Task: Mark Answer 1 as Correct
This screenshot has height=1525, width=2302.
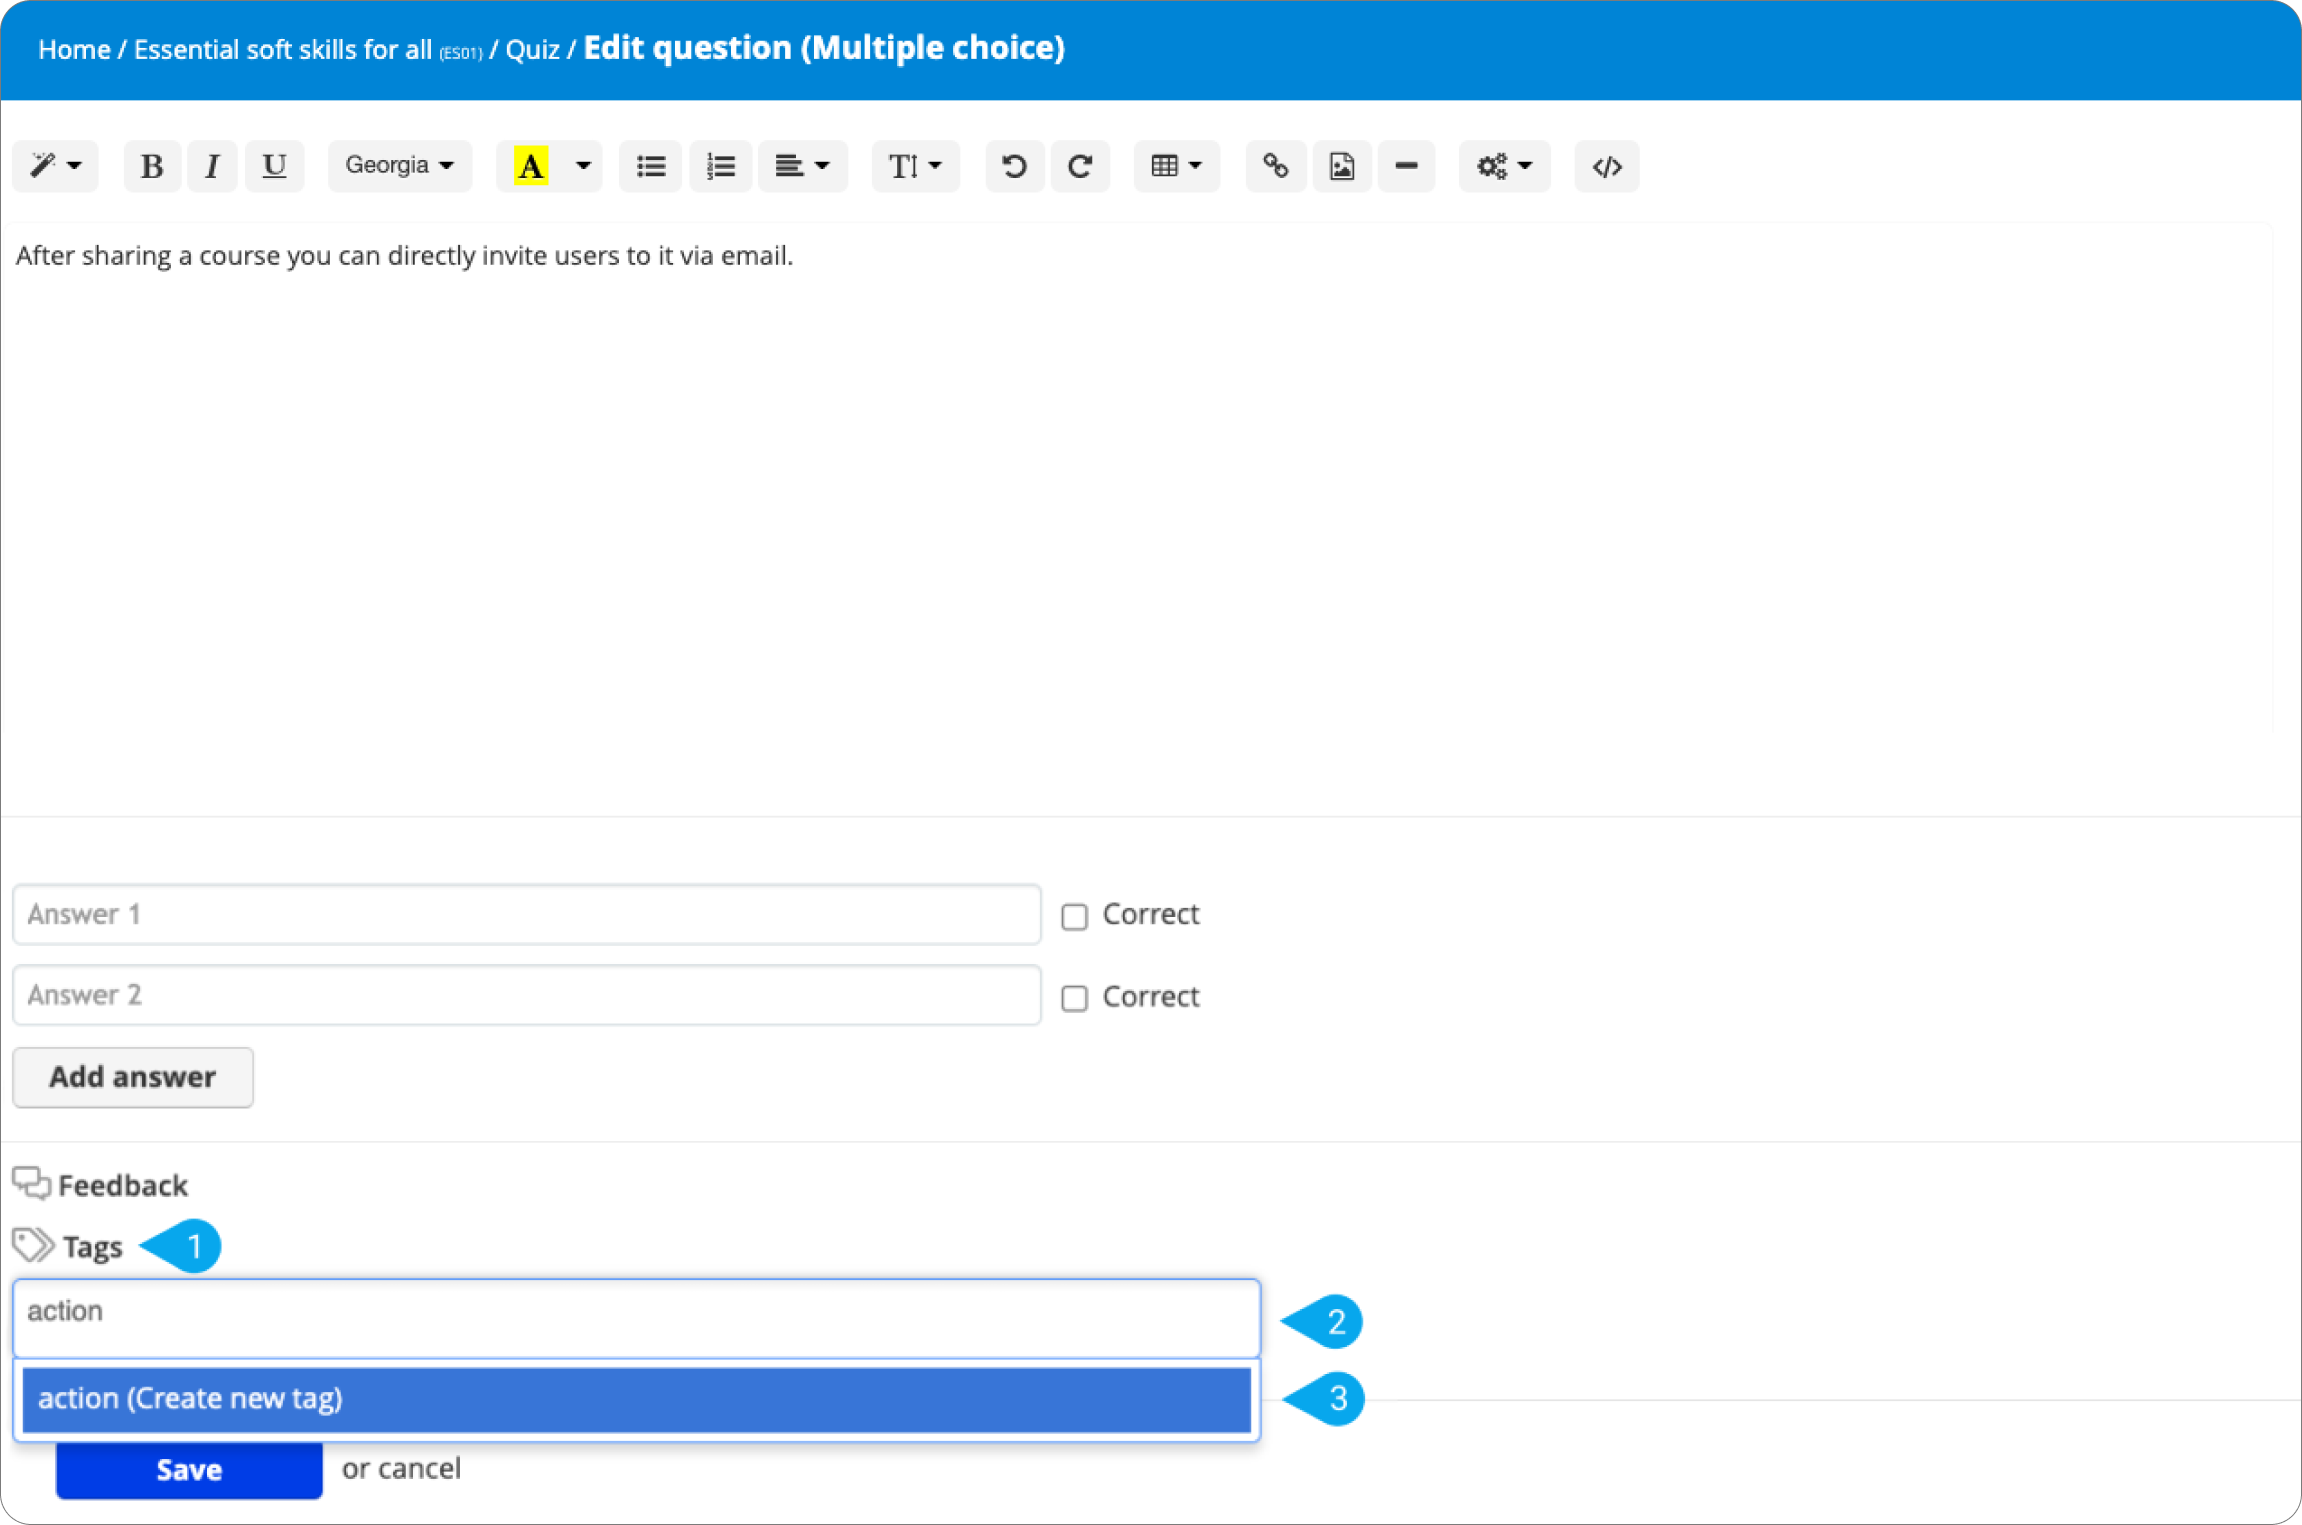Action: click(x=1075, y=915)
